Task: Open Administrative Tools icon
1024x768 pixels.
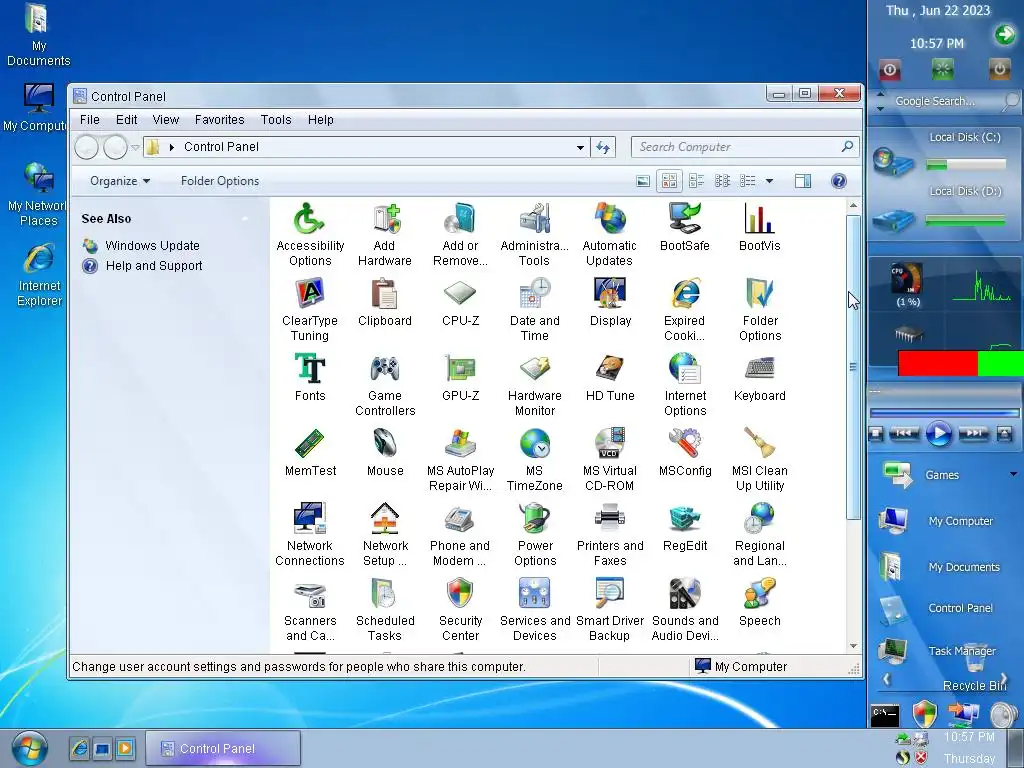Action: pyautogui.click(x=534, y=234)
